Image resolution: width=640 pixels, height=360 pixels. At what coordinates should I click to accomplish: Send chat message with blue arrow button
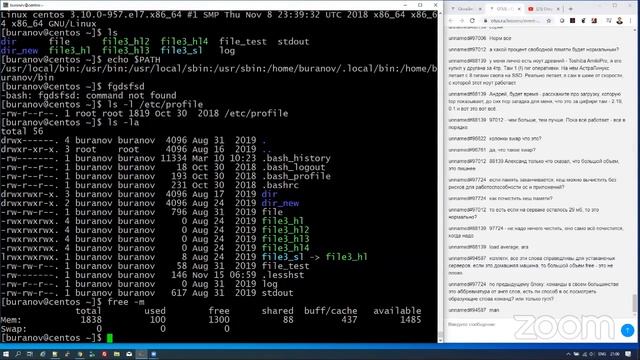click(x=627, y=330)
